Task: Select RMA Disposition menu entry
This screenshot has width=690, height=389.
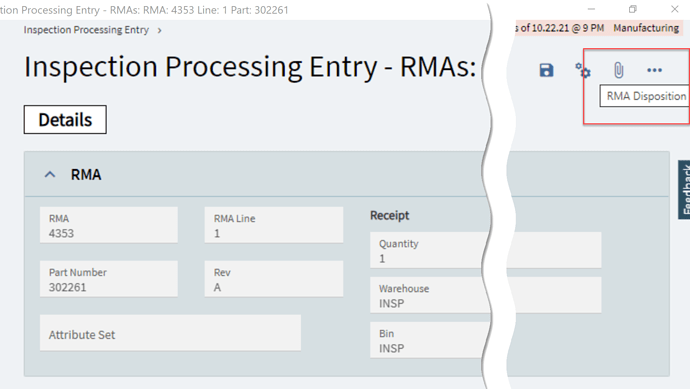Action: 646,96
